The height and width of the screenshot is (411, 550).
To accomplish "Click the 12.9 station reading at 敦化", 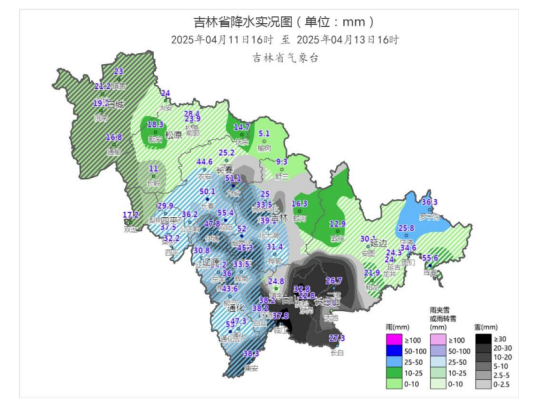I will click(337, 224).
